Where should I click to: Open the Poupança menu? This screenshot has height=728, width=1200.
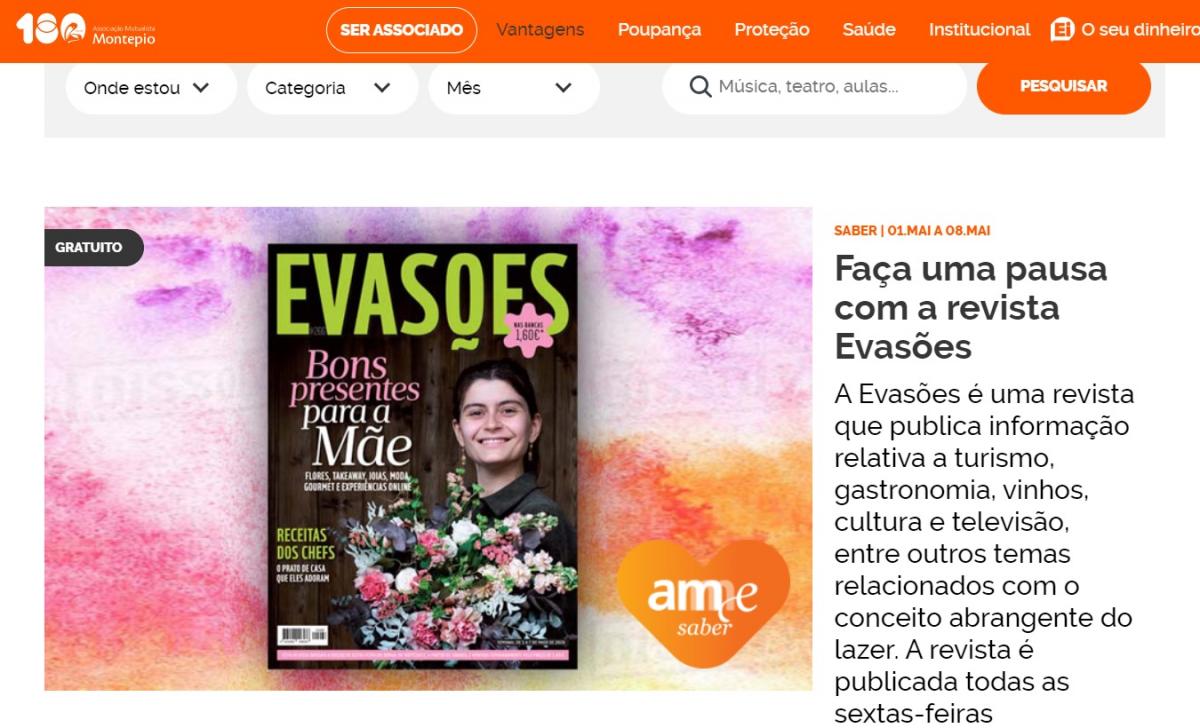tap(659, 30)
